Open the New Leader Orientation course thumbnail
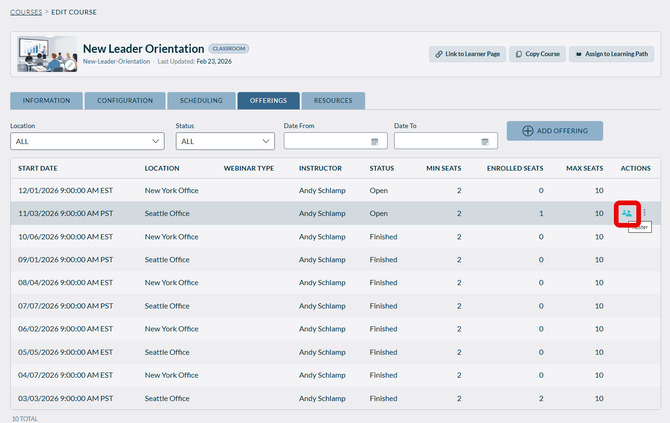 [x=47, y=54]
